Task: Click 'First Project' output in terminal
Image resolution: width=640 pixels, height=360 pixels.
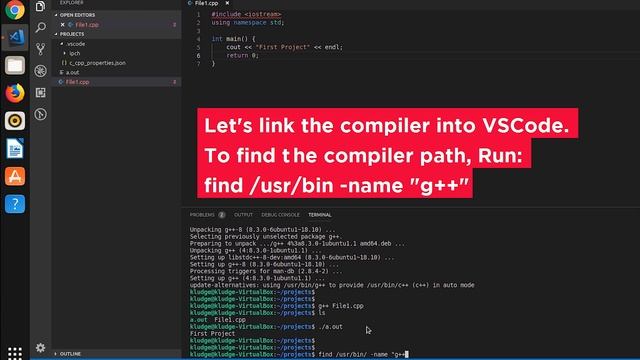Action: pyautogui.click(x=212, y=333)
